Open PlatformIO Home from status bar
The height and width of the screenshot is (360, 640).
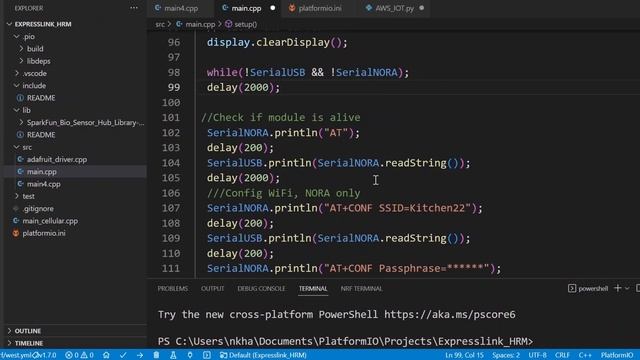pos(106,355)
